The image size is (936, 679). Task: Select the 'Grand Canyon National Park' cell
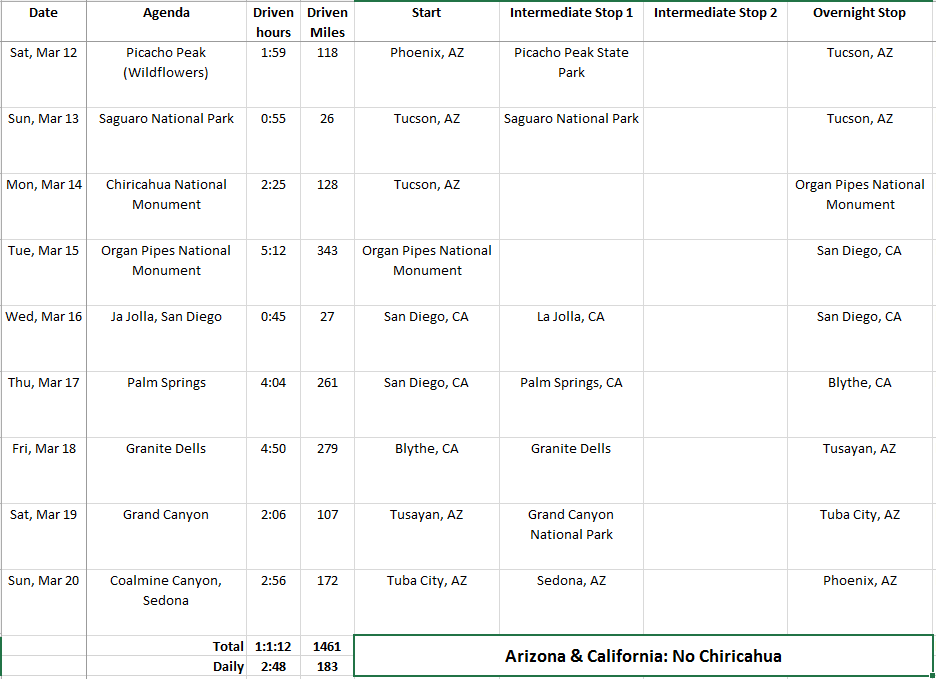pos(571,524)
